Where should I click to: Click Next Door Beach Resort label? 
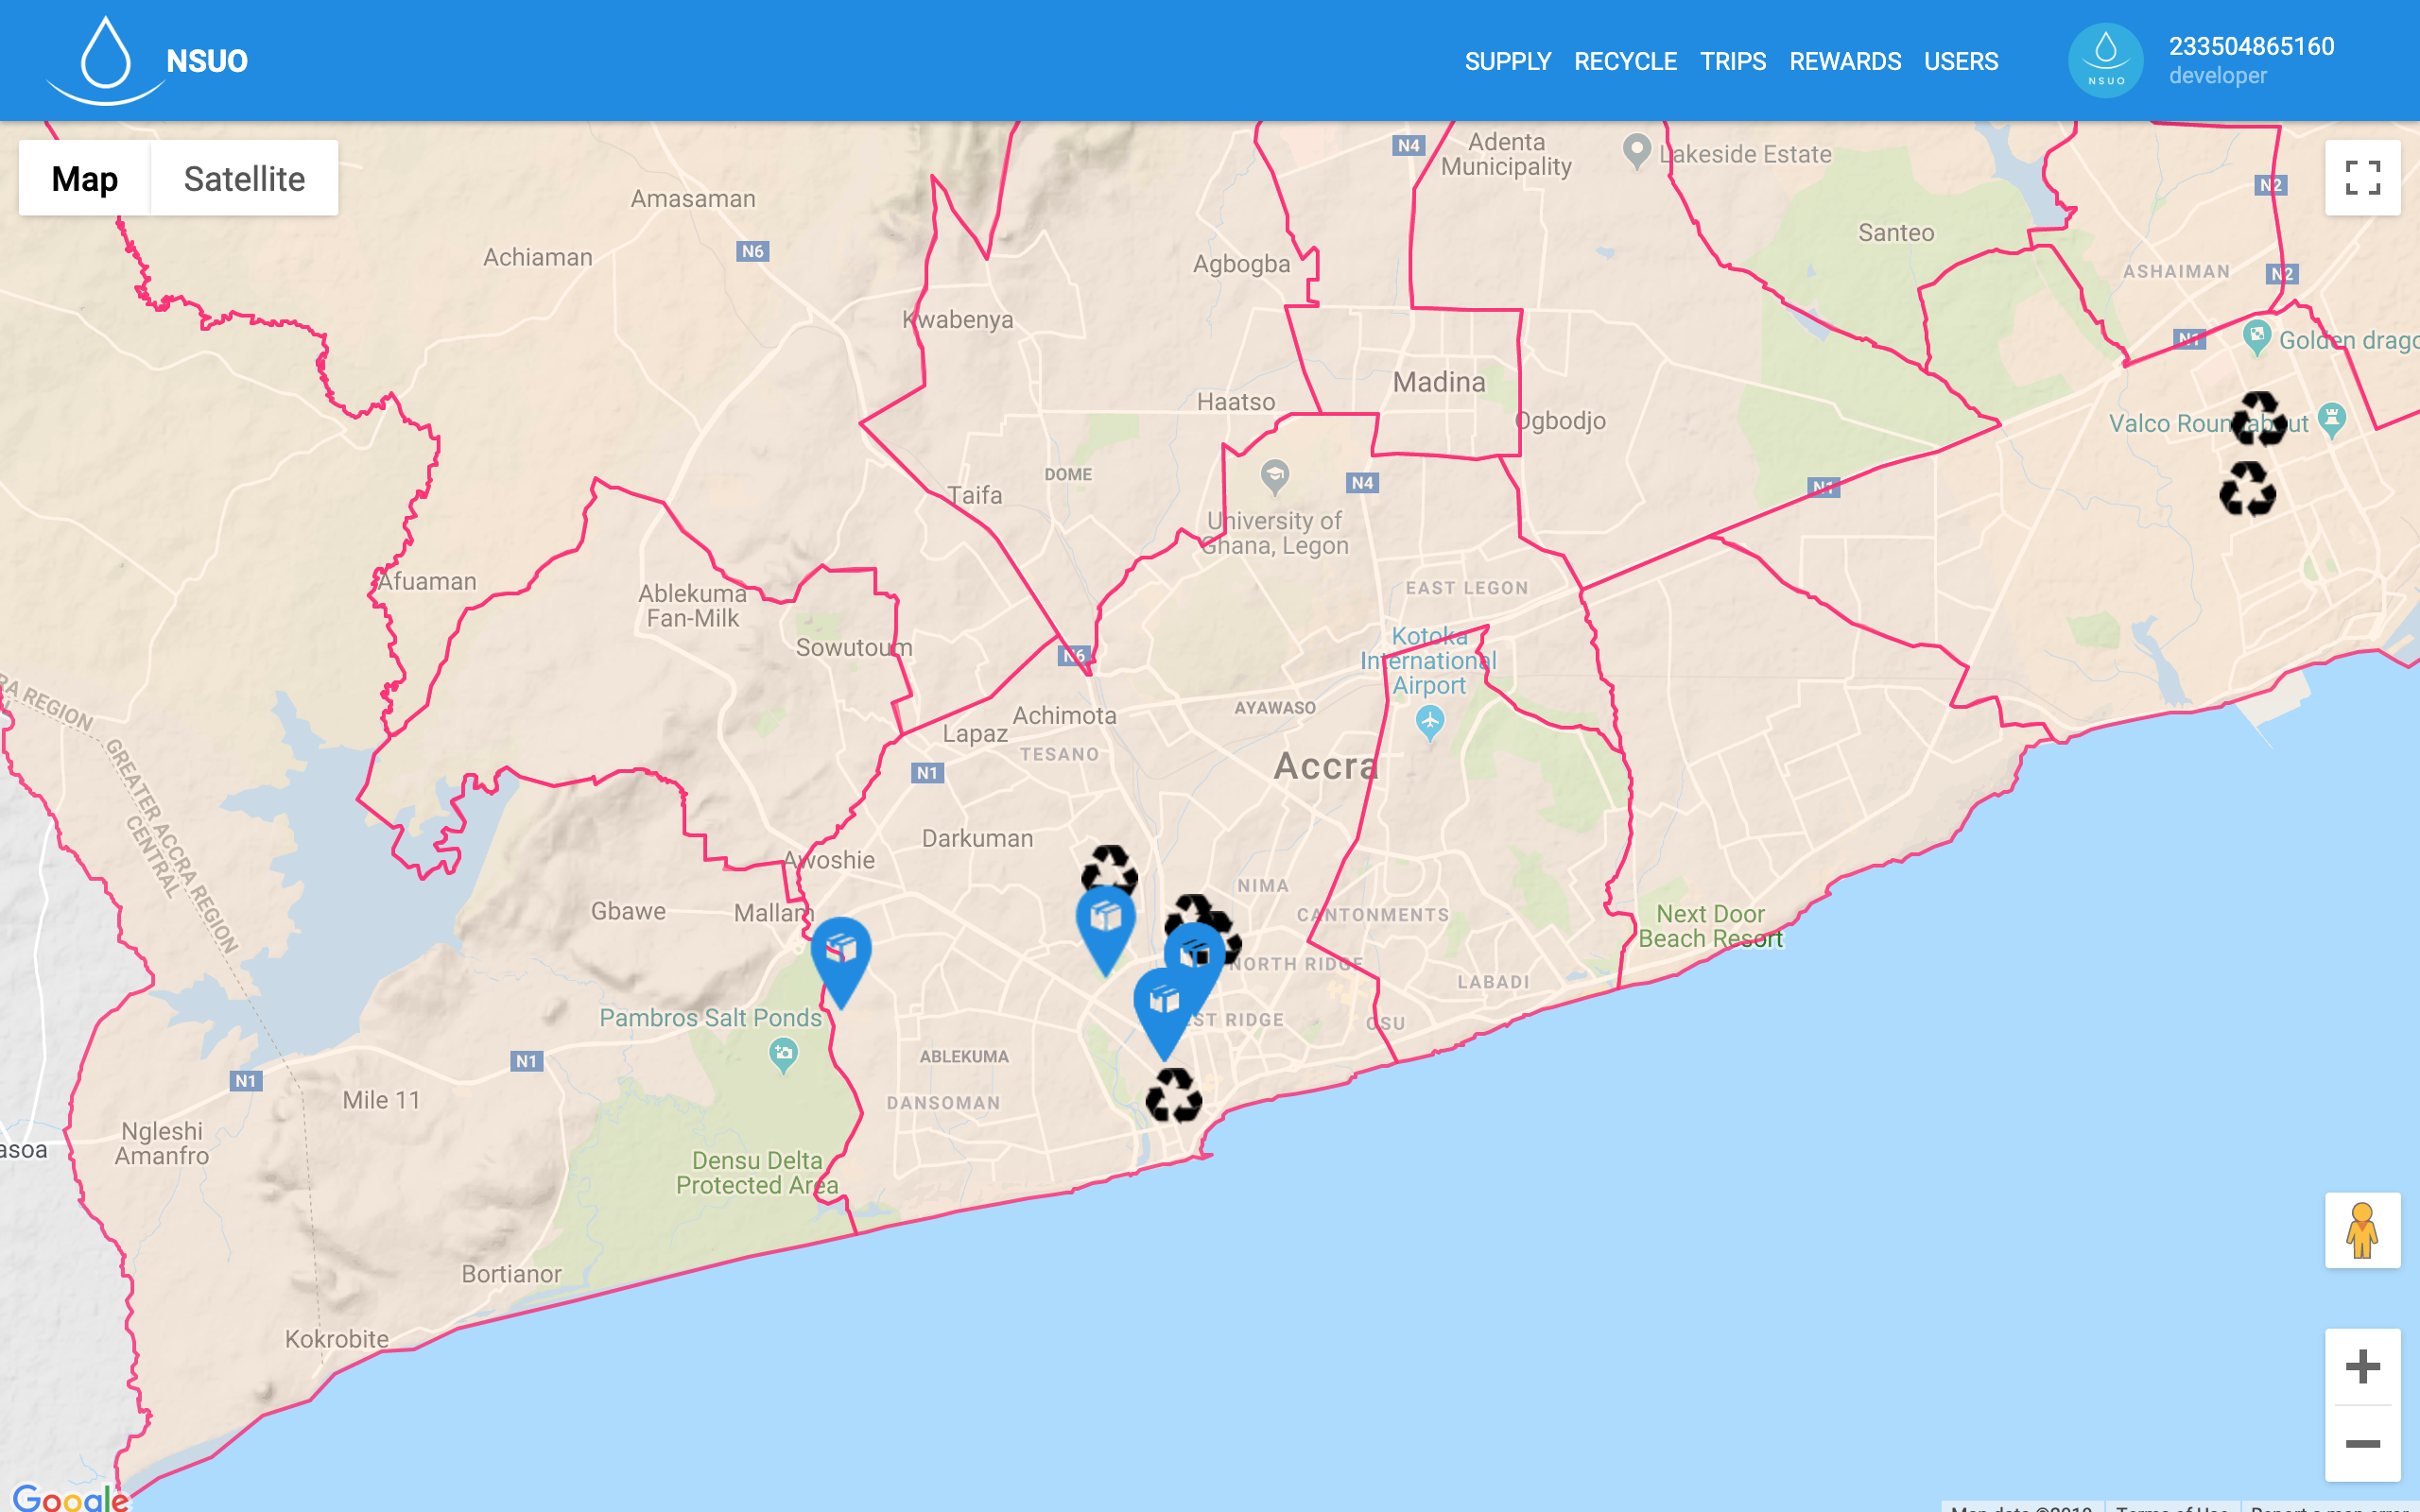[x=1710, y=926]
